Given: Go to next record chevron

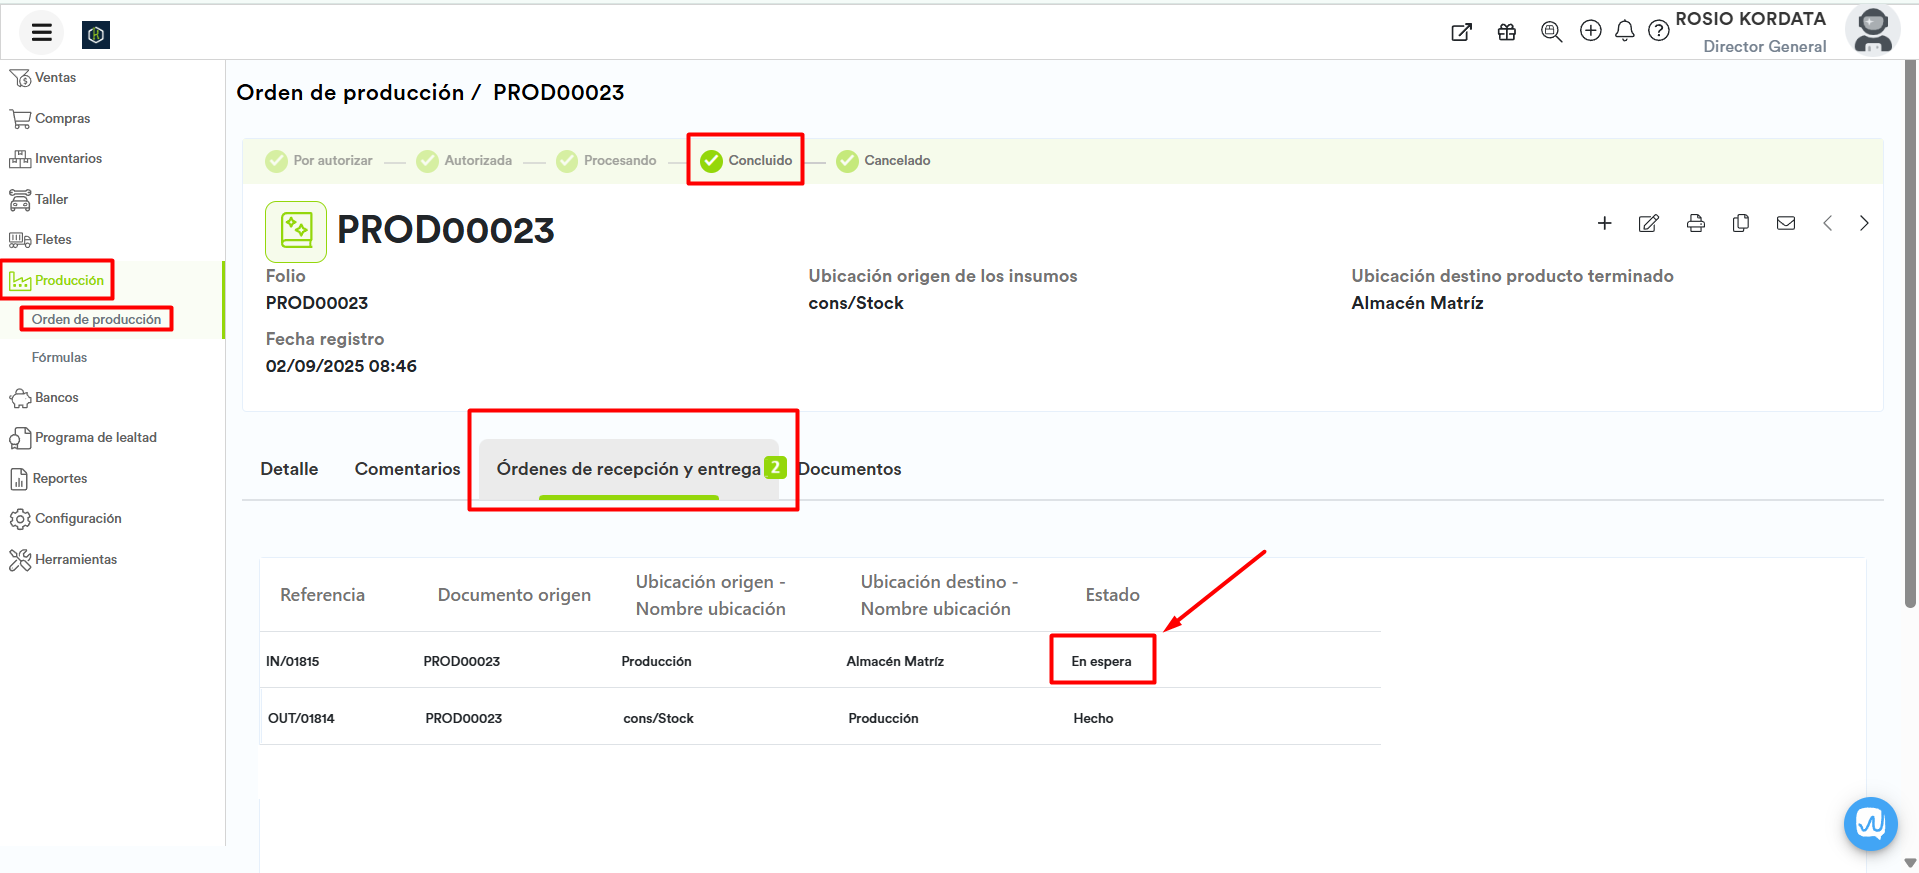Looking at the screenshot, I should point(1863,223).
